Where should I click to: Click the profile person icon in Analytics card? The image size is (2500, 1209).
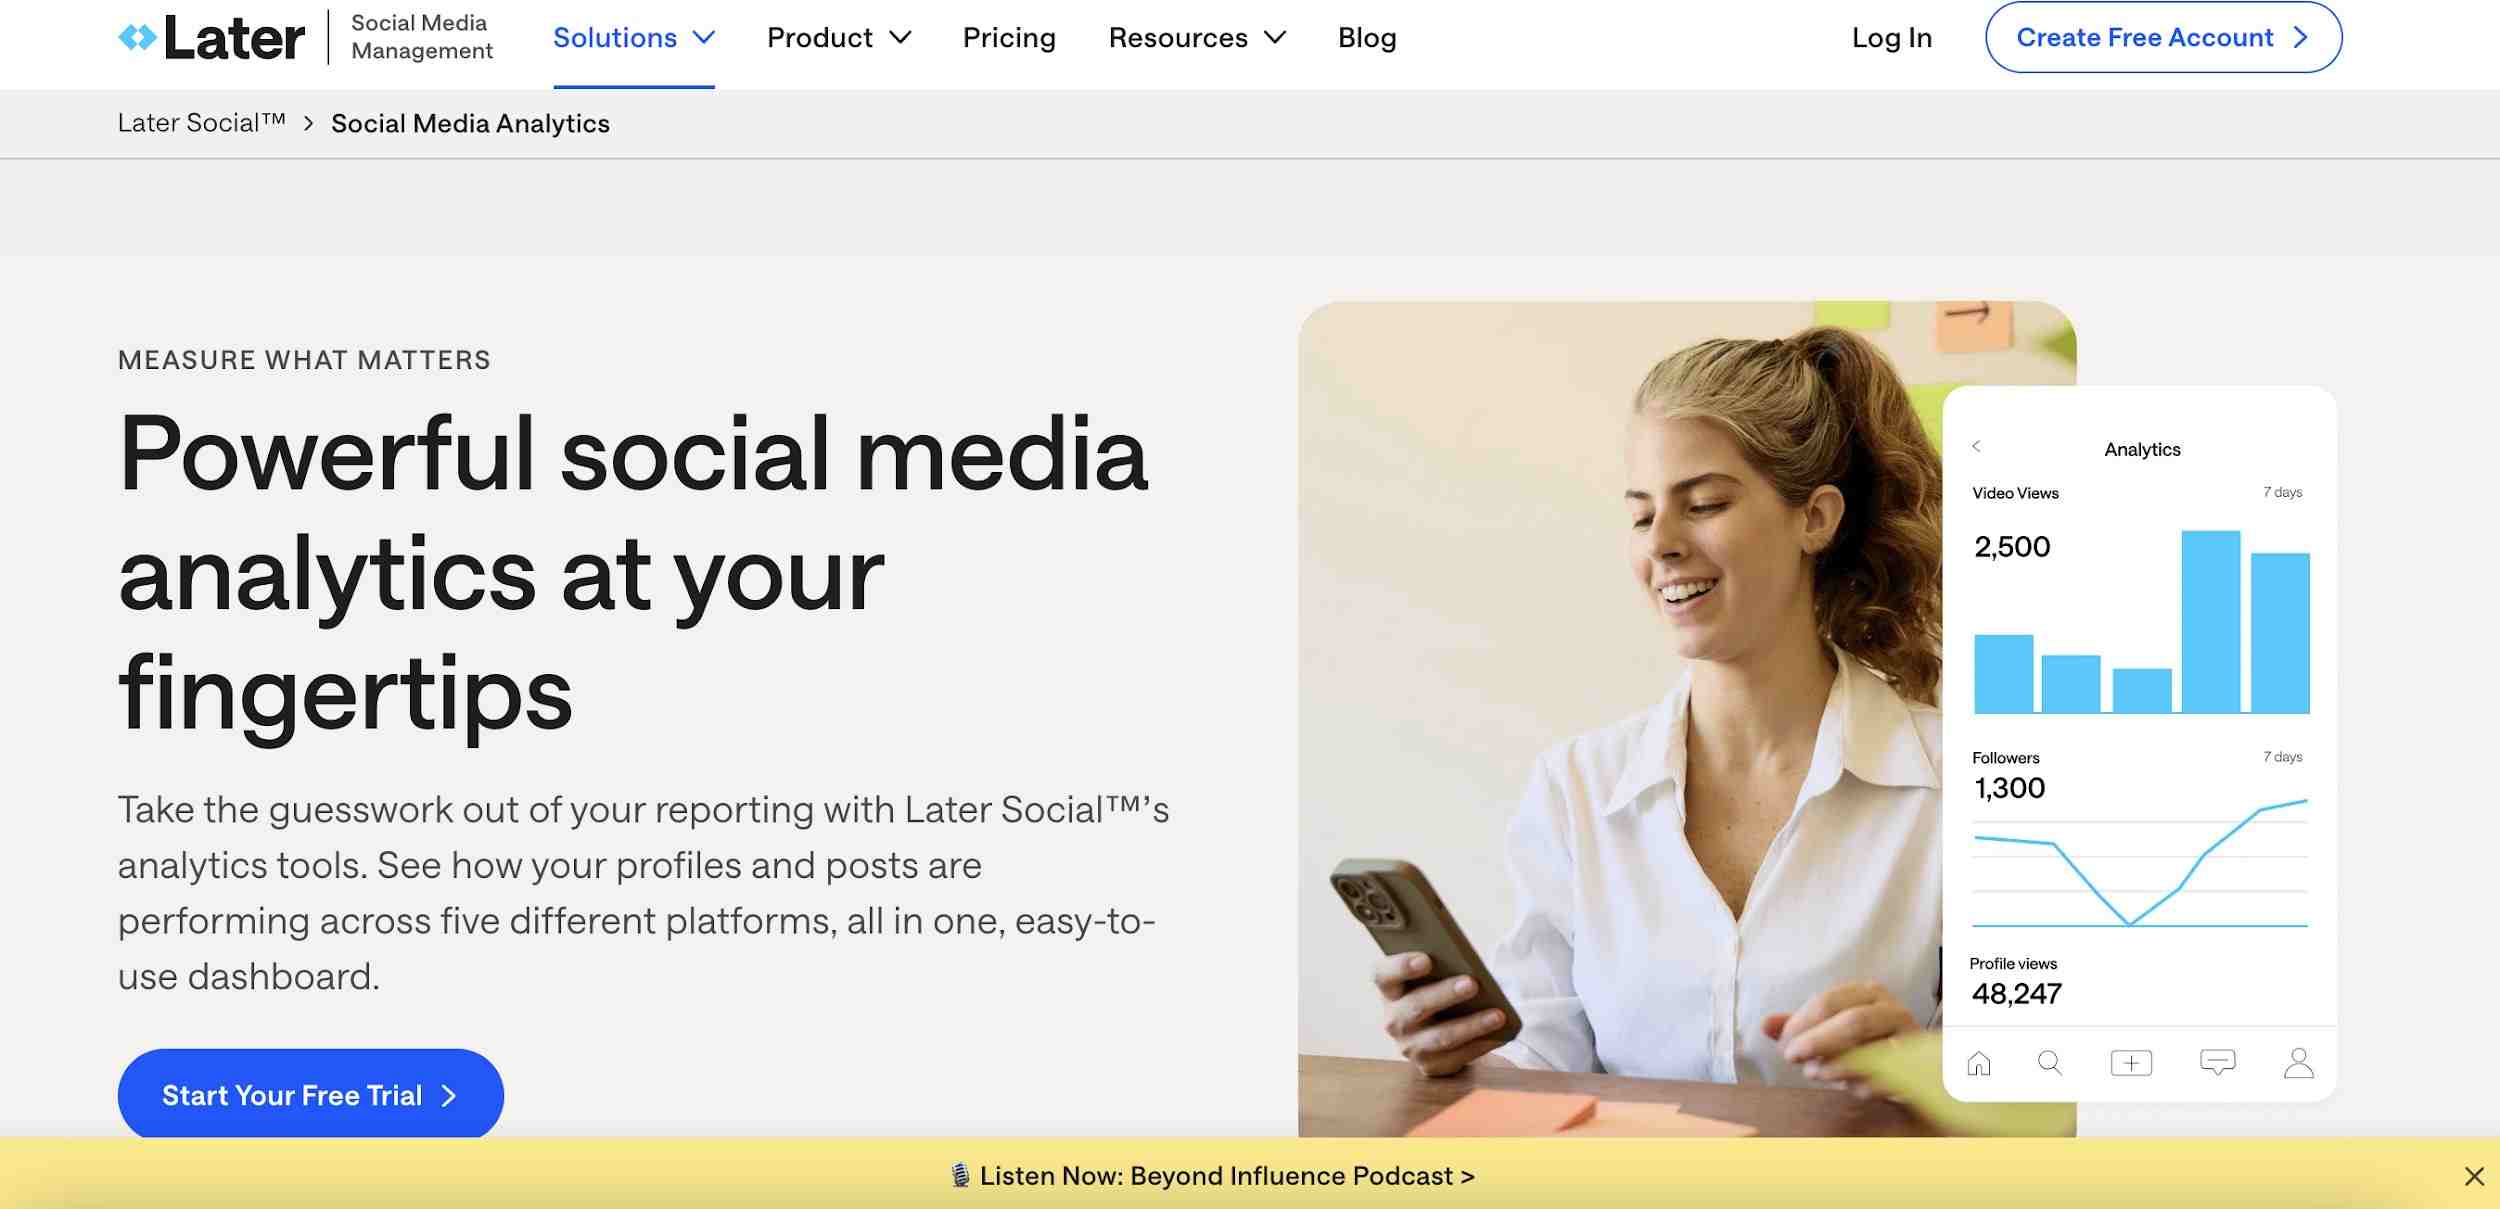[2299, 1063]
